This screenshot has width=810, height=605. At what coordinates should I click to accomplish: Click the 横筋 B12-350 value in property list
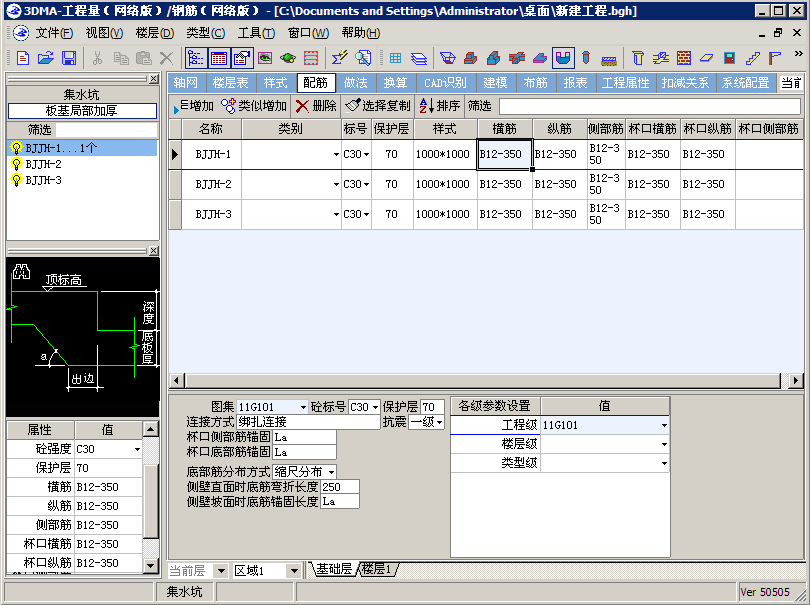pos(108,487)
